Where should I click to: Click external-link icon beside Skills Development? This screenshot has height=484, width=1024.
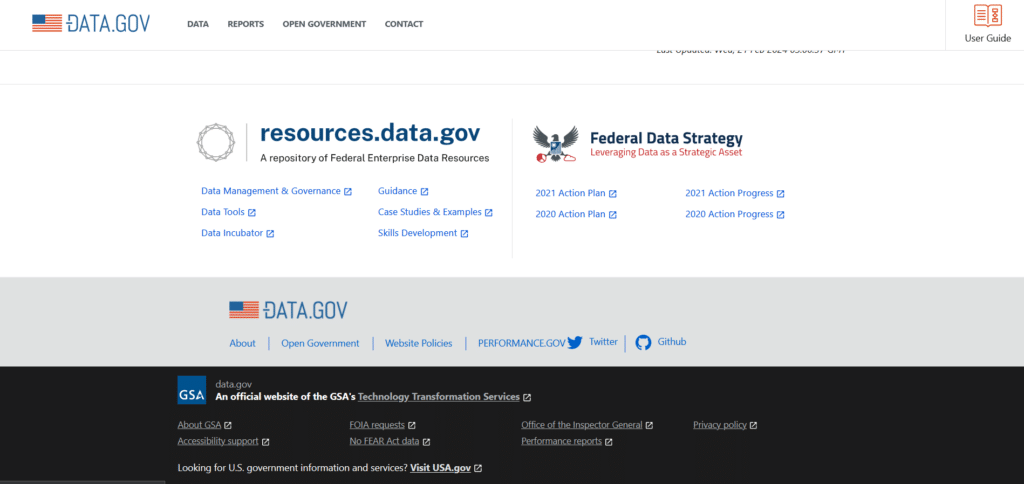click(464, 234)
